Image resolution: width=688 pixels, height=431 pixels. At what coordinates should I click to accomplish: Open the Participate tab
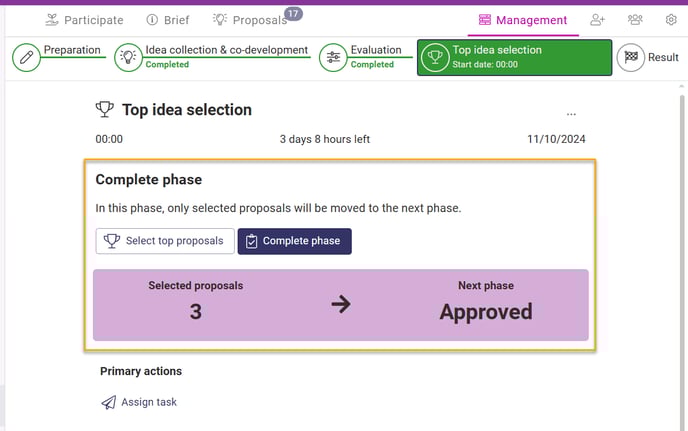coord(84,20)
